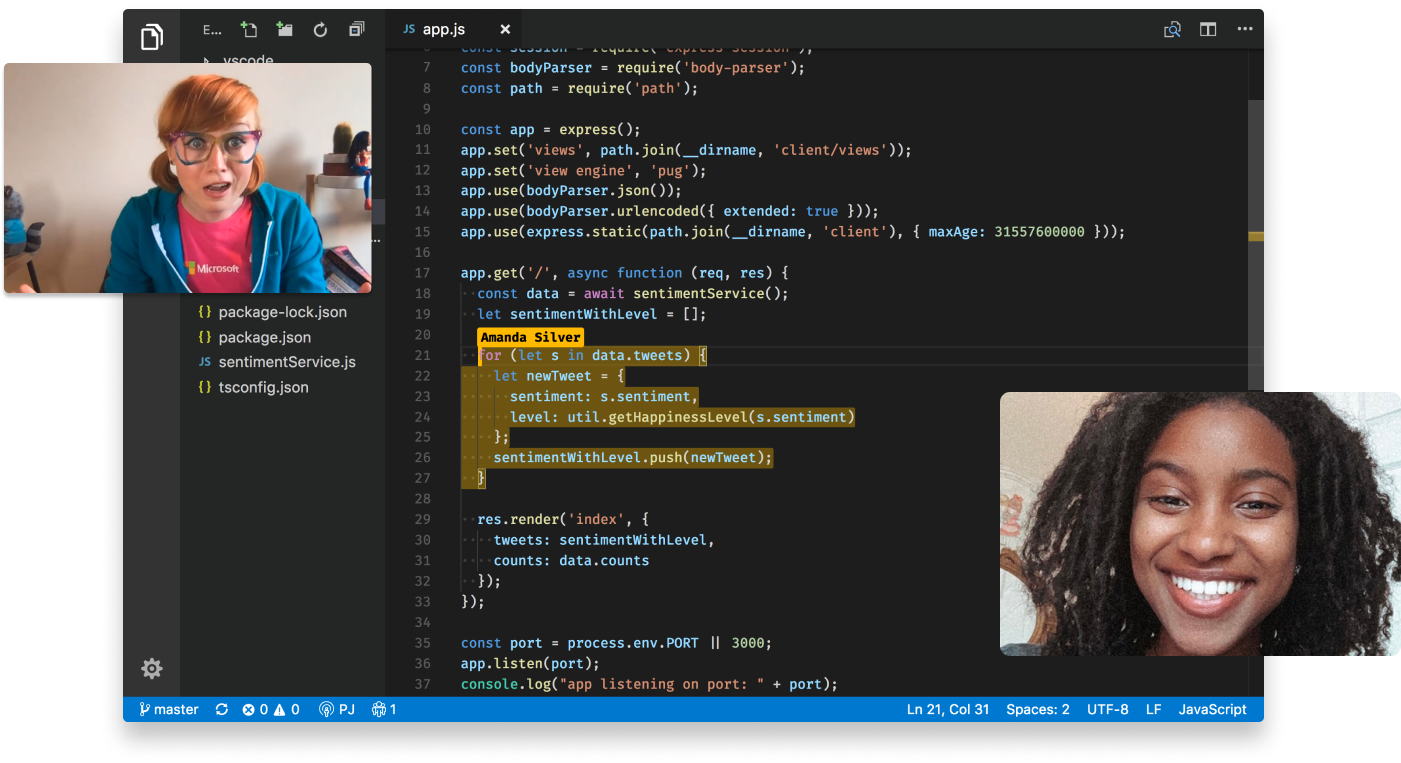Create a new folder in Explorer
This screenshot has width=1401, height=763.
click(285, 30)
